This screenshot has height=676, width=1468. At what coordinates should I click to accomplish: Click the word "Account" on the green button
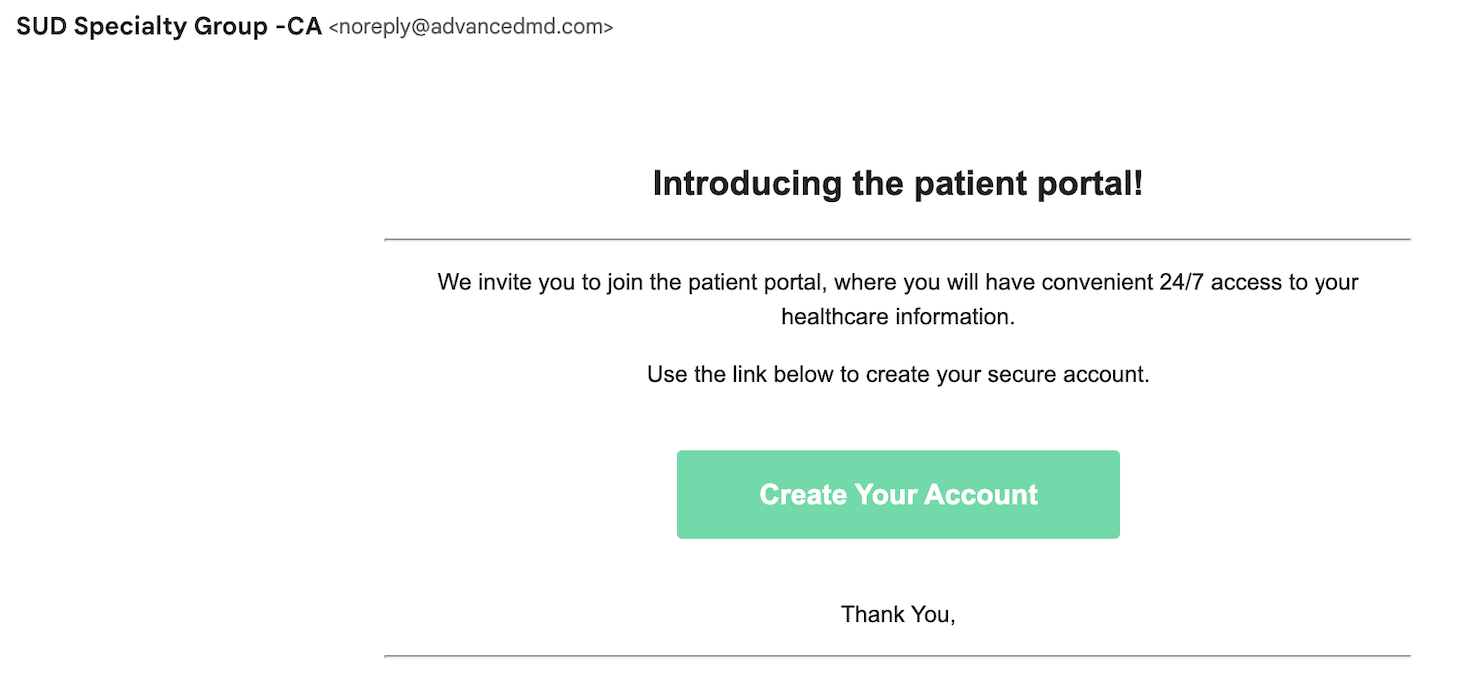click(x=981, y=494)
